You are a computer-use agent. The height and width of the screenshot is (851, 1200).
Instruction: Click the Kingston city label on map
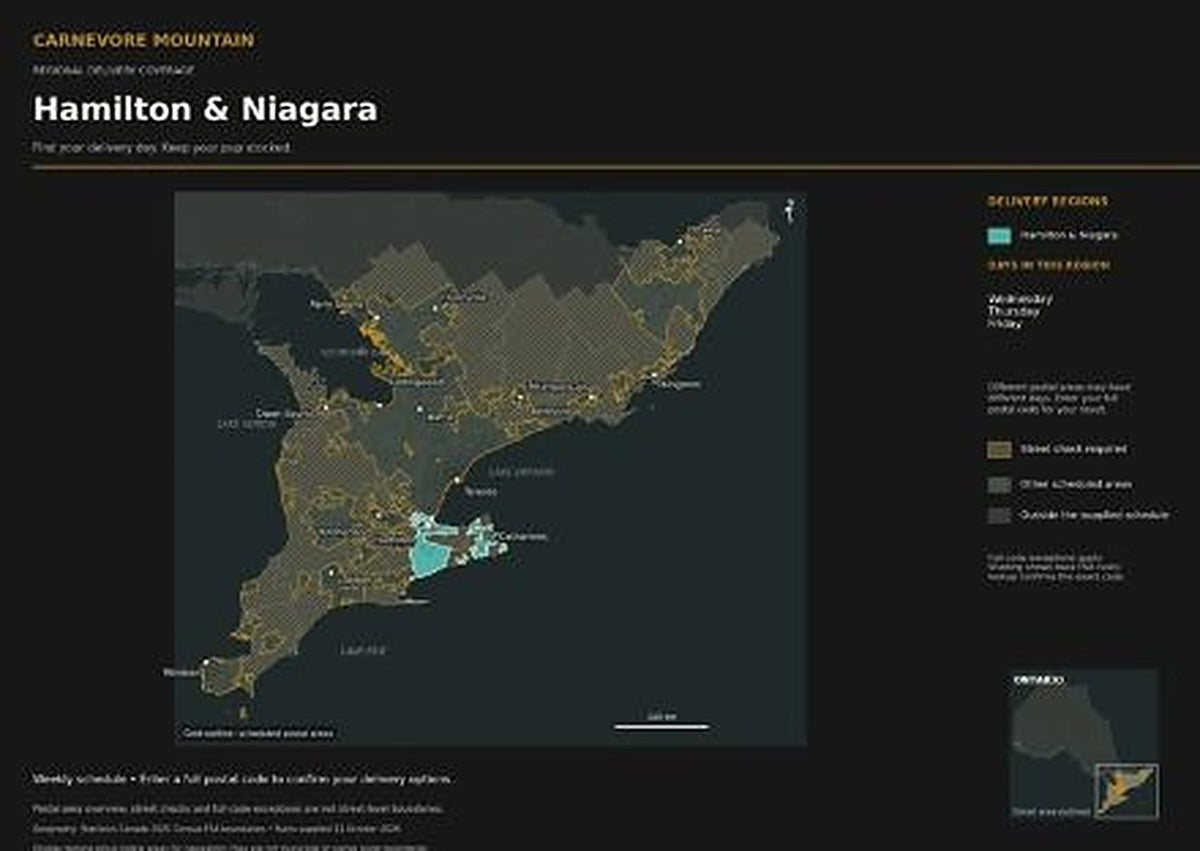coord(678,384)
